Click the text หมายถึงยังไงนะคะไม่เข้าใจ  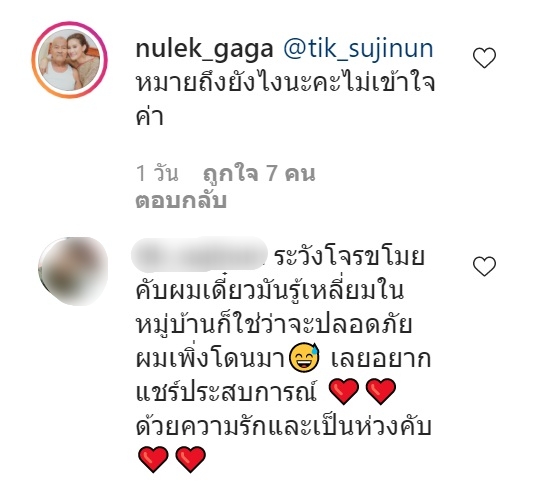click(285, 82)
